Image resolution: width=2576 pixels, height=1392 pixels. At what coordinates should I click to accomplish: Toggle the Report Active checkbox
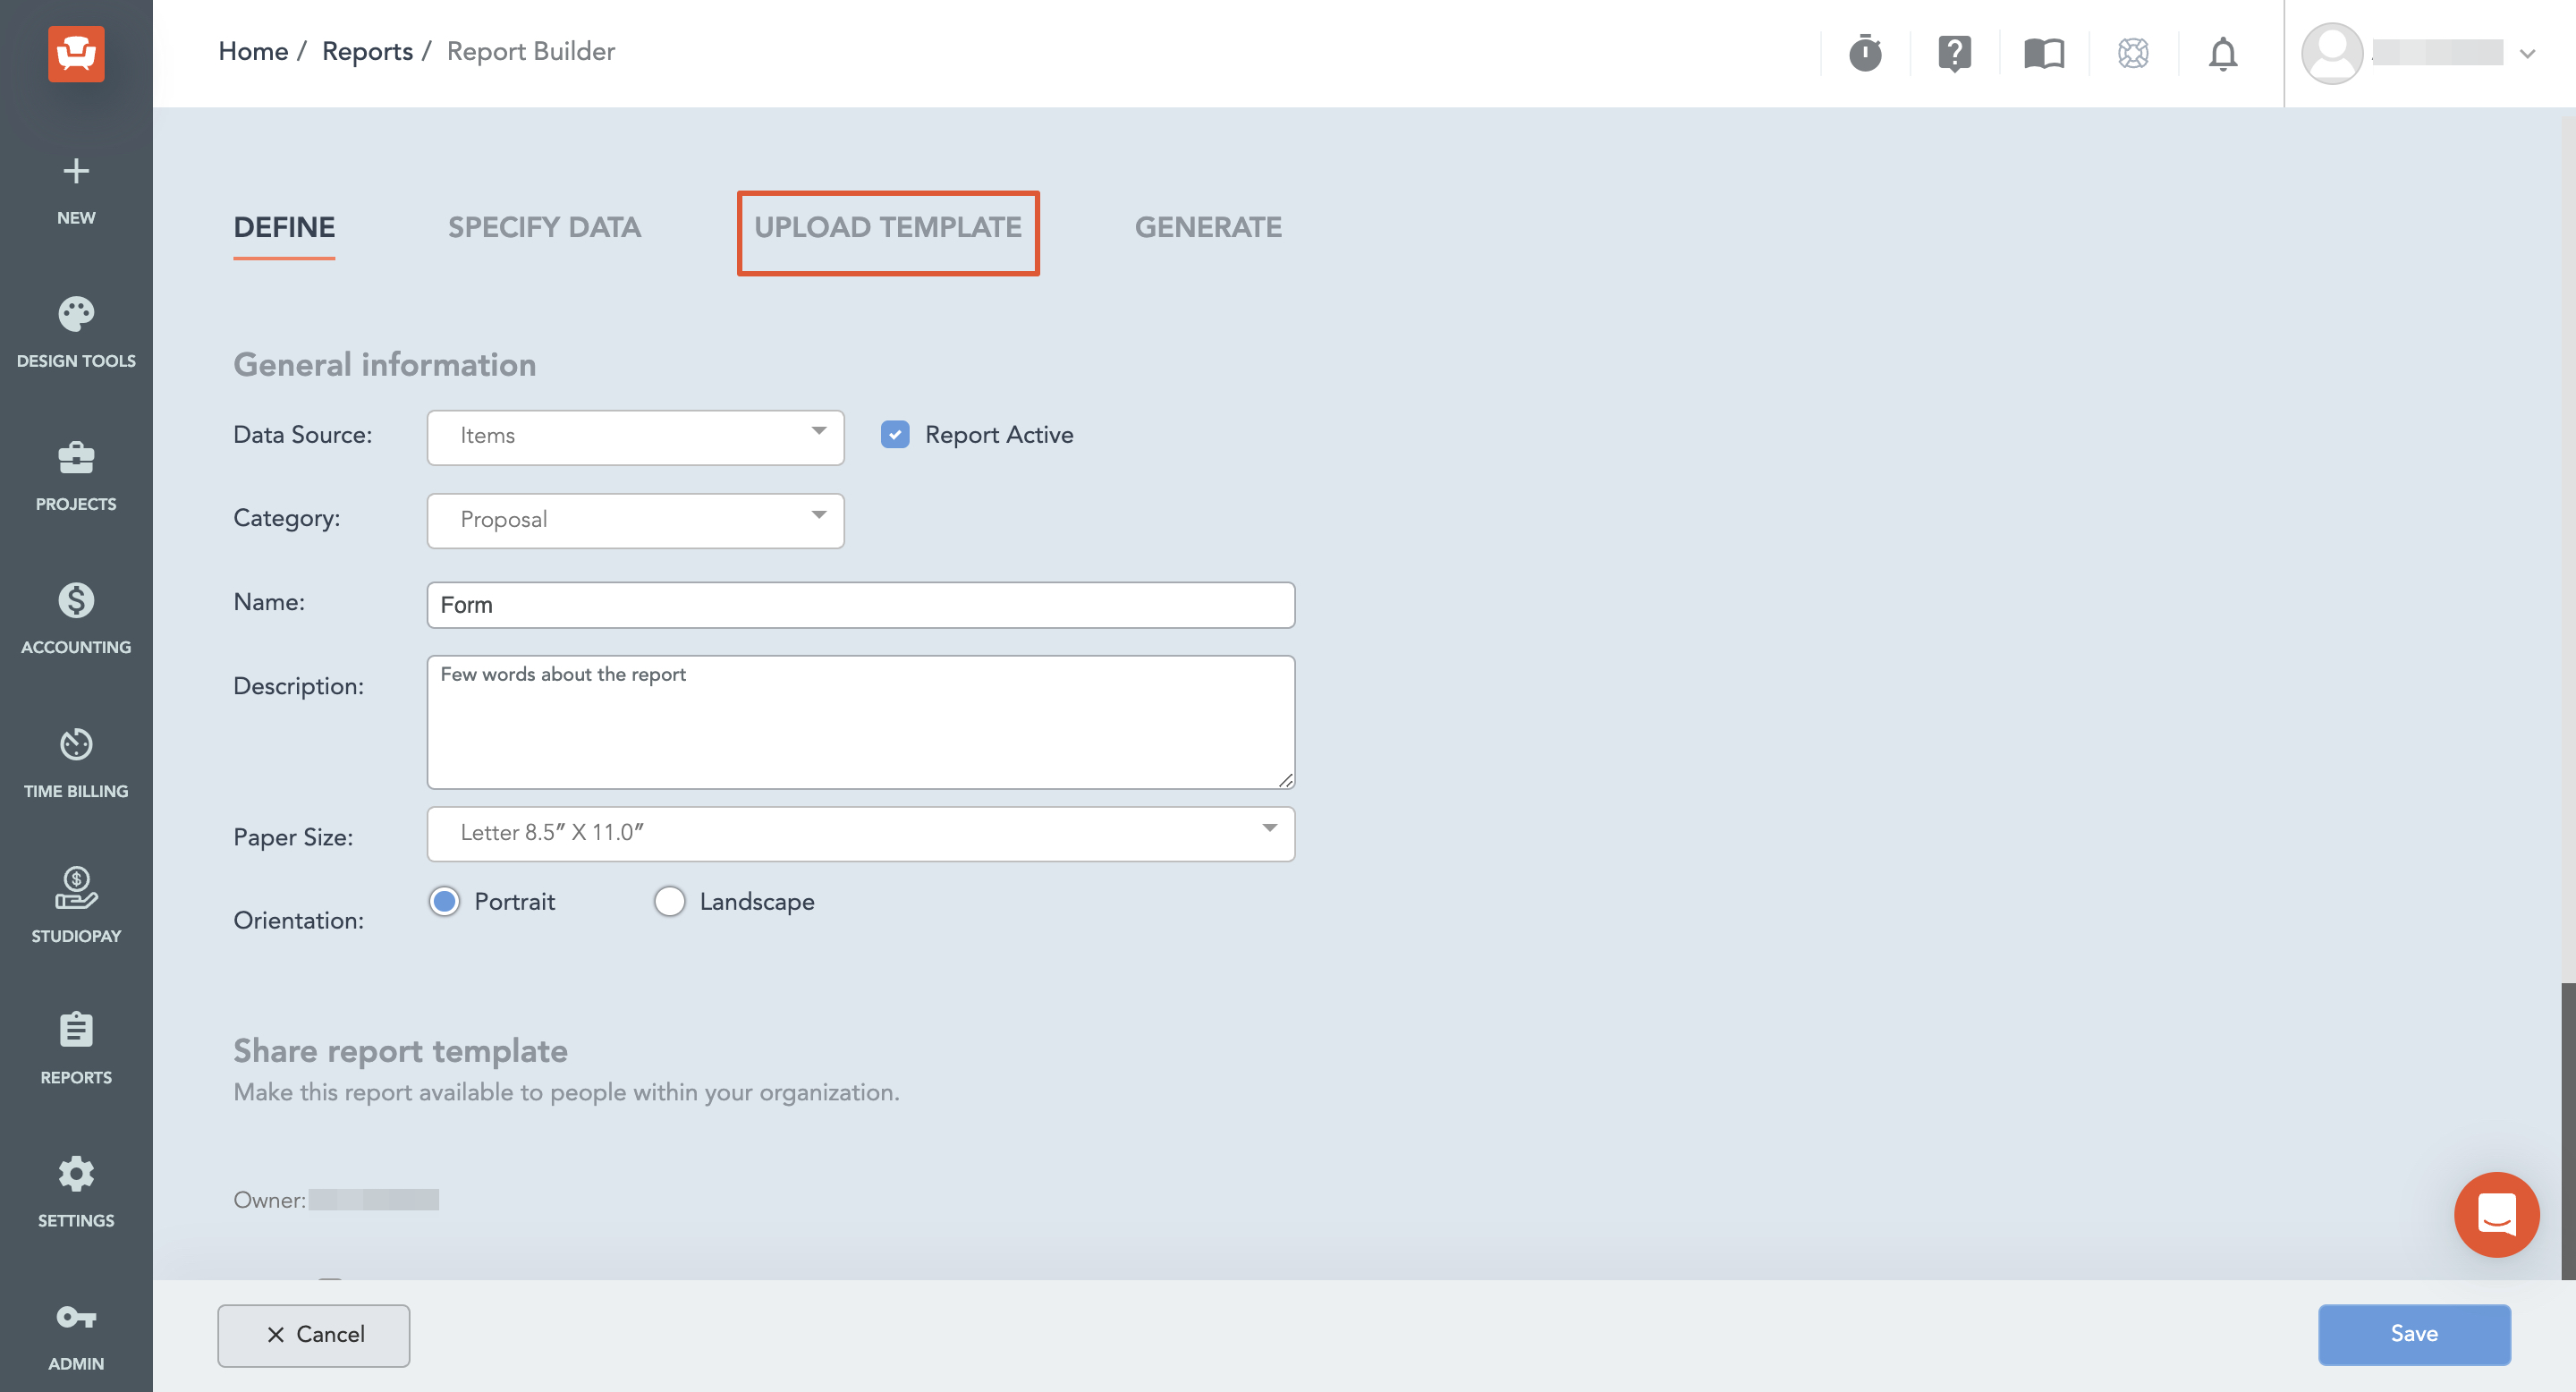(895, 434)
